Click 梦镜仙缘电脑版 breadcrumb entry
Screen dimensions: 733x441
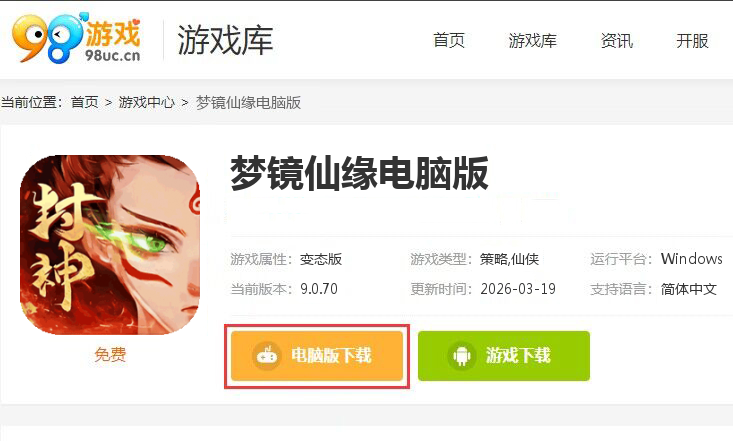coord(248,102)
